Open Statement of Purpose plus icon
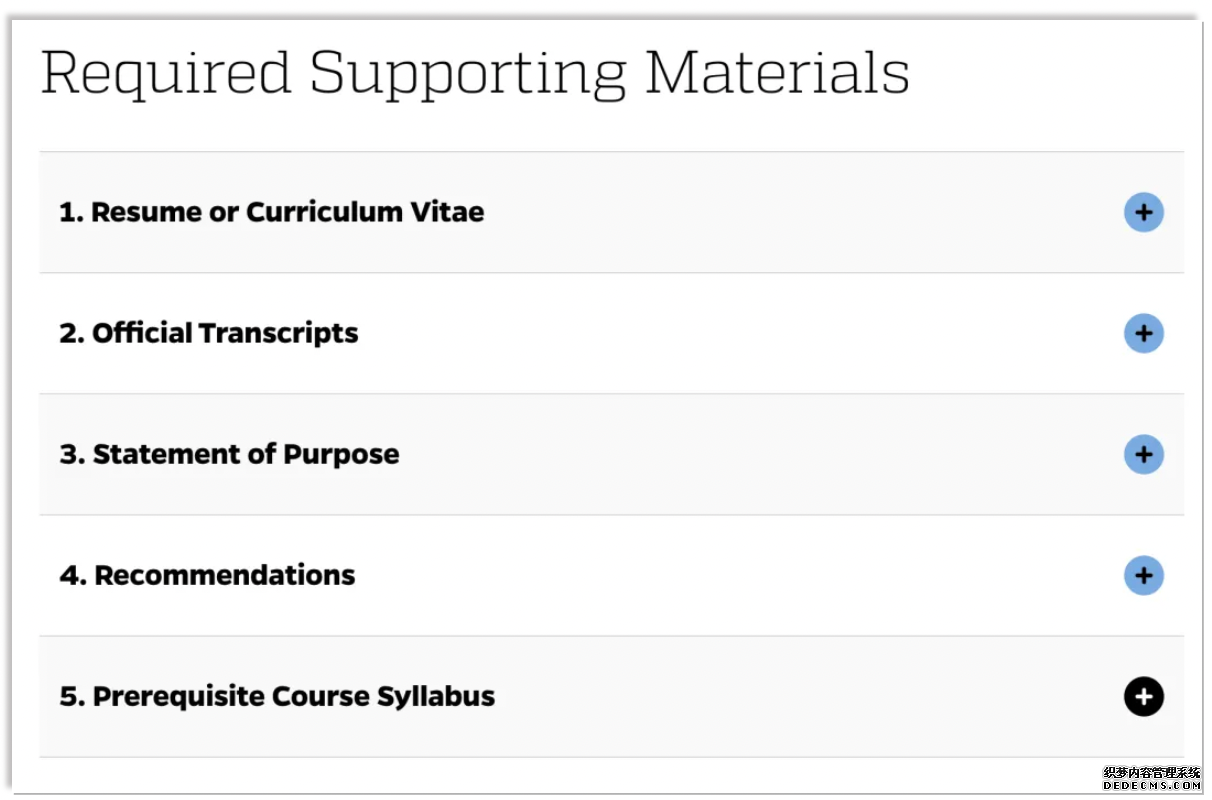 1143,454
